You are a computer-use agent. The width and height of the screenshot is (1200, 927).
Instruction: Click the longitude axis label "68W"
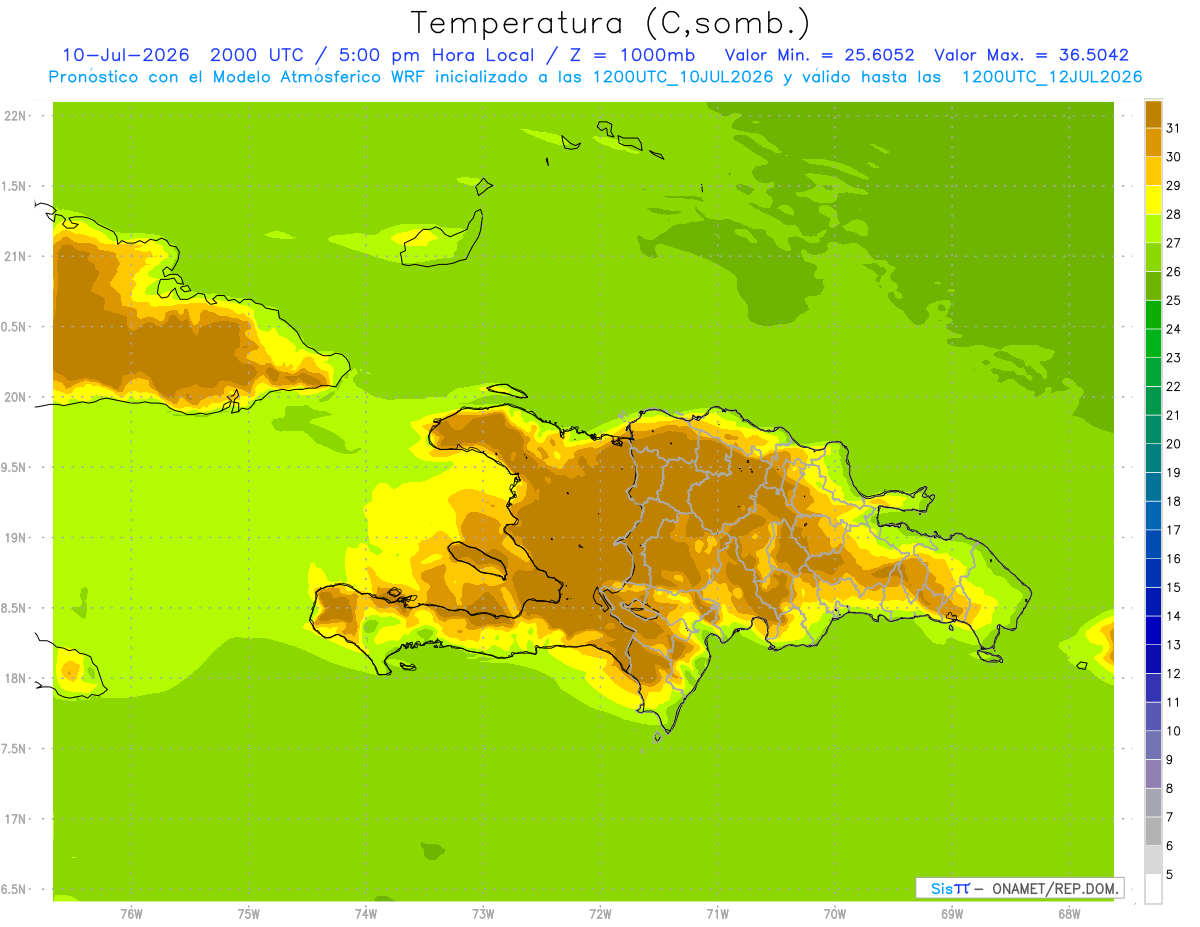pos(1069,914)
